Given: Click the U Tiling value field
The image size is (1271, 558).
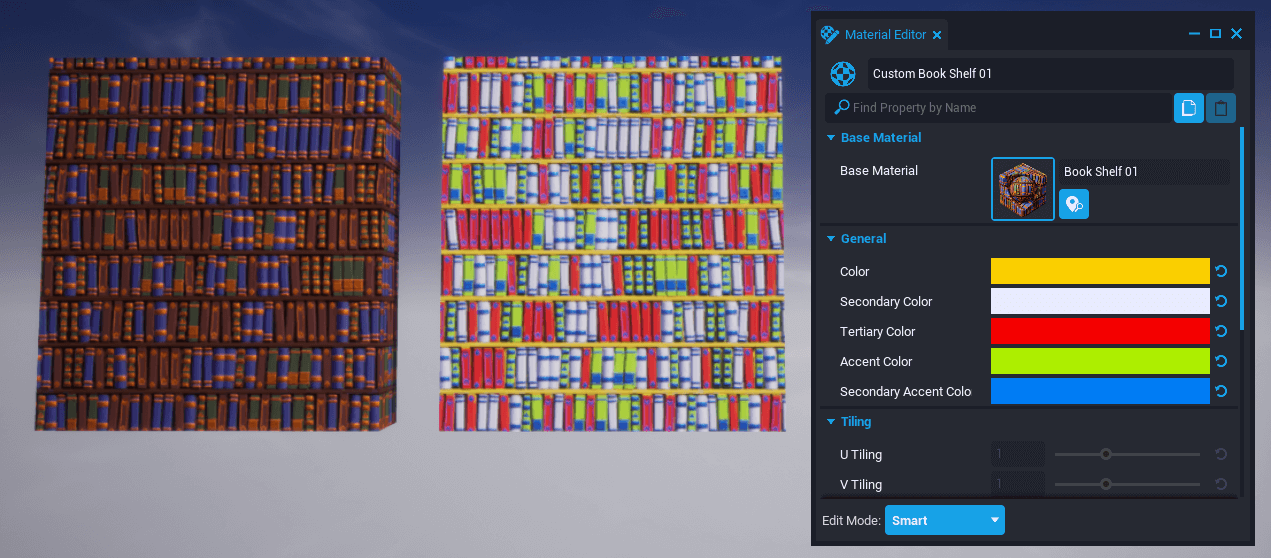Looking at the screenshot, I should (1018, 454).
